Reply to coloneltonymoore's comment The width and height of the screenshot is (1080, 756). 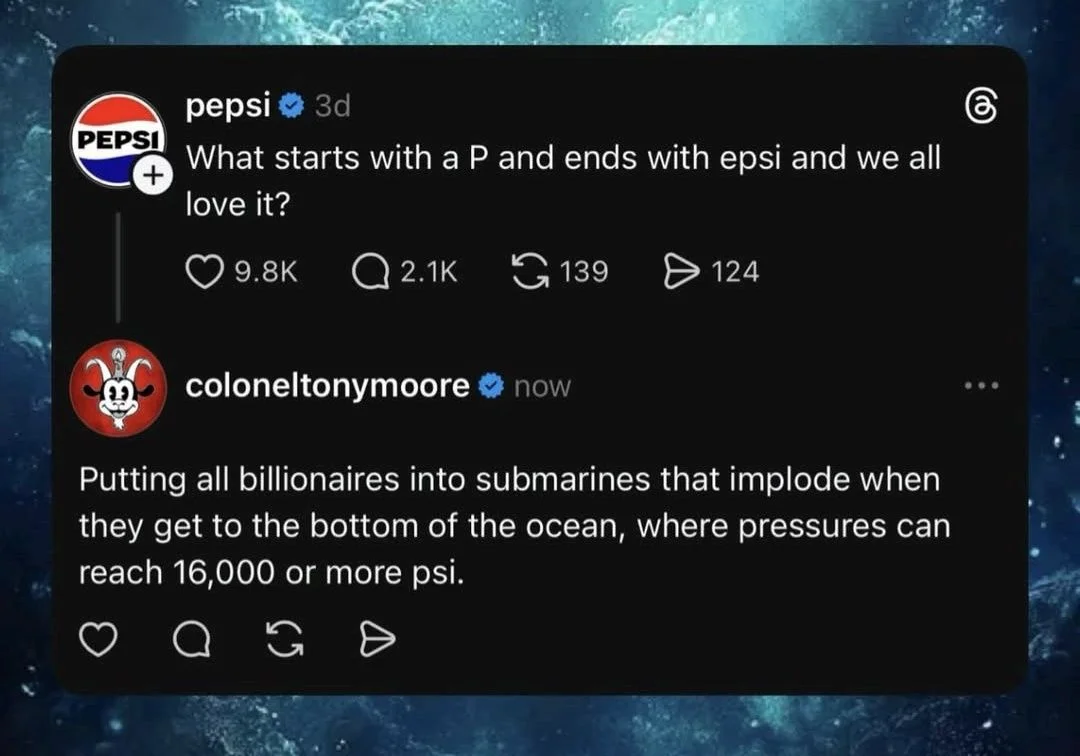(x=190, y=637)
